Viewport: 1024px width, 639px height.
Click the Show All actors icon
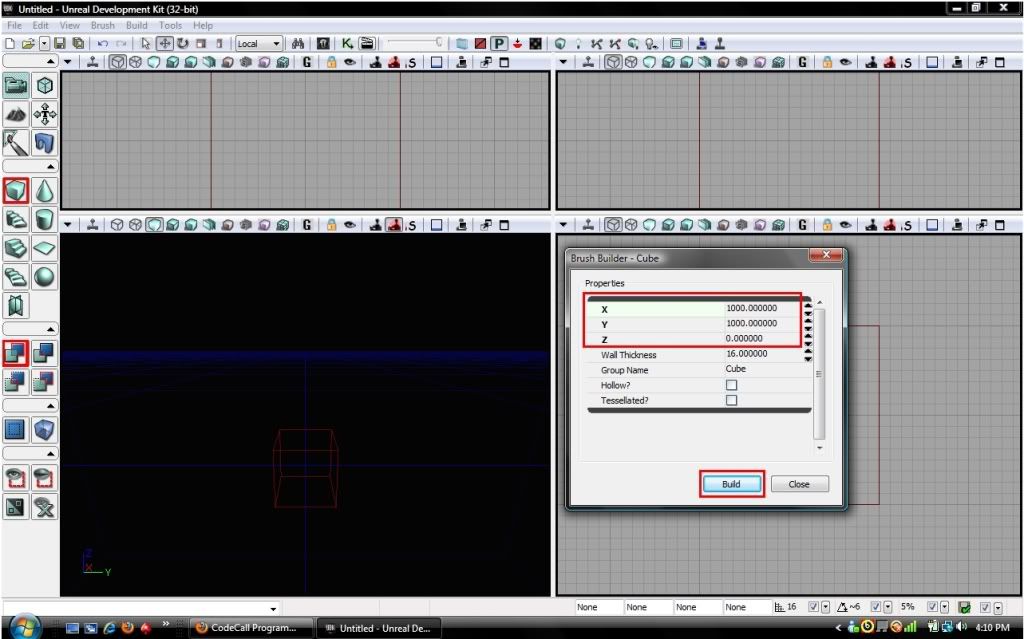click(44, 507)
